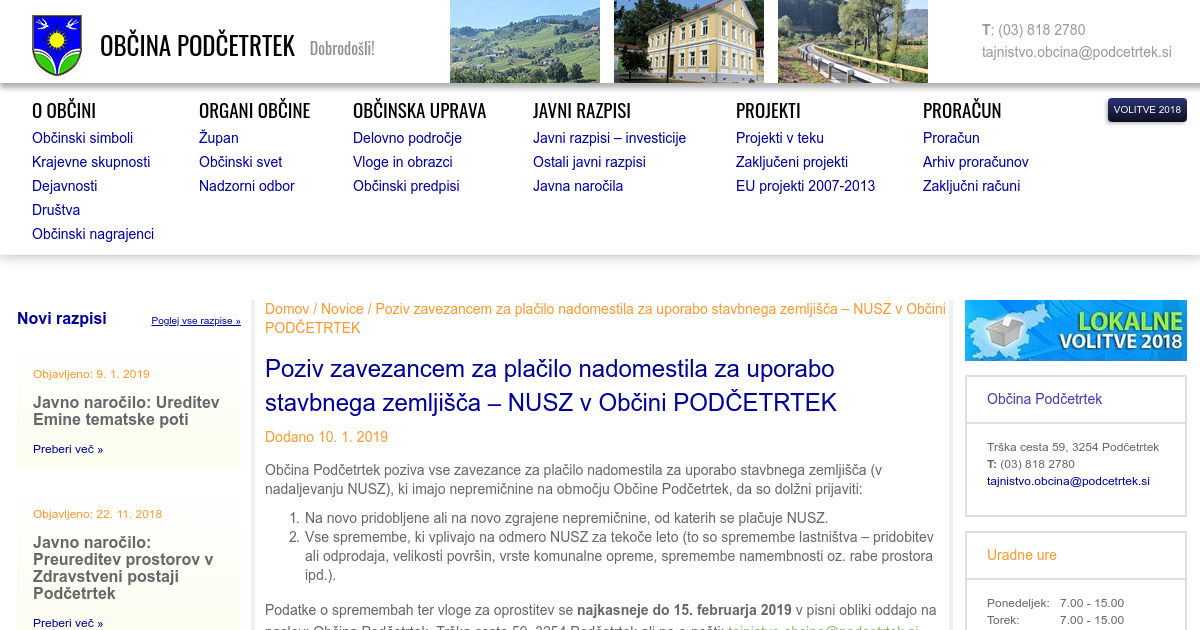Viewport: 1200px width, 630px height.
Task: Open Arhiv proračunov link
Action: 975,162
